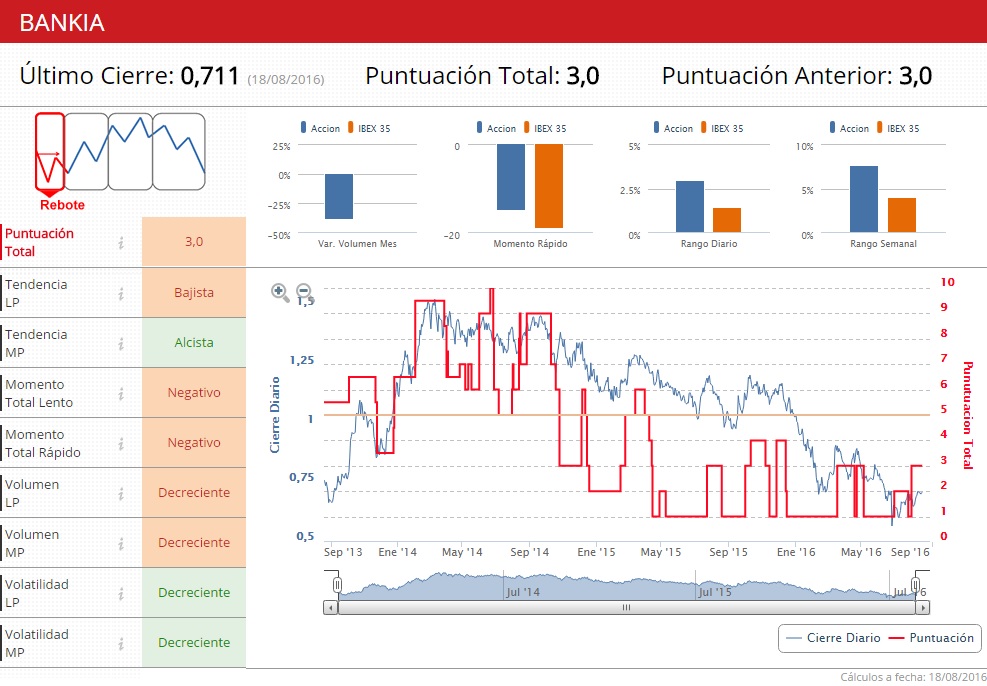Select the orange IBEX 35 bar in Rango Diario
Screen dimensions: 987x686
[x=727, y=220]
